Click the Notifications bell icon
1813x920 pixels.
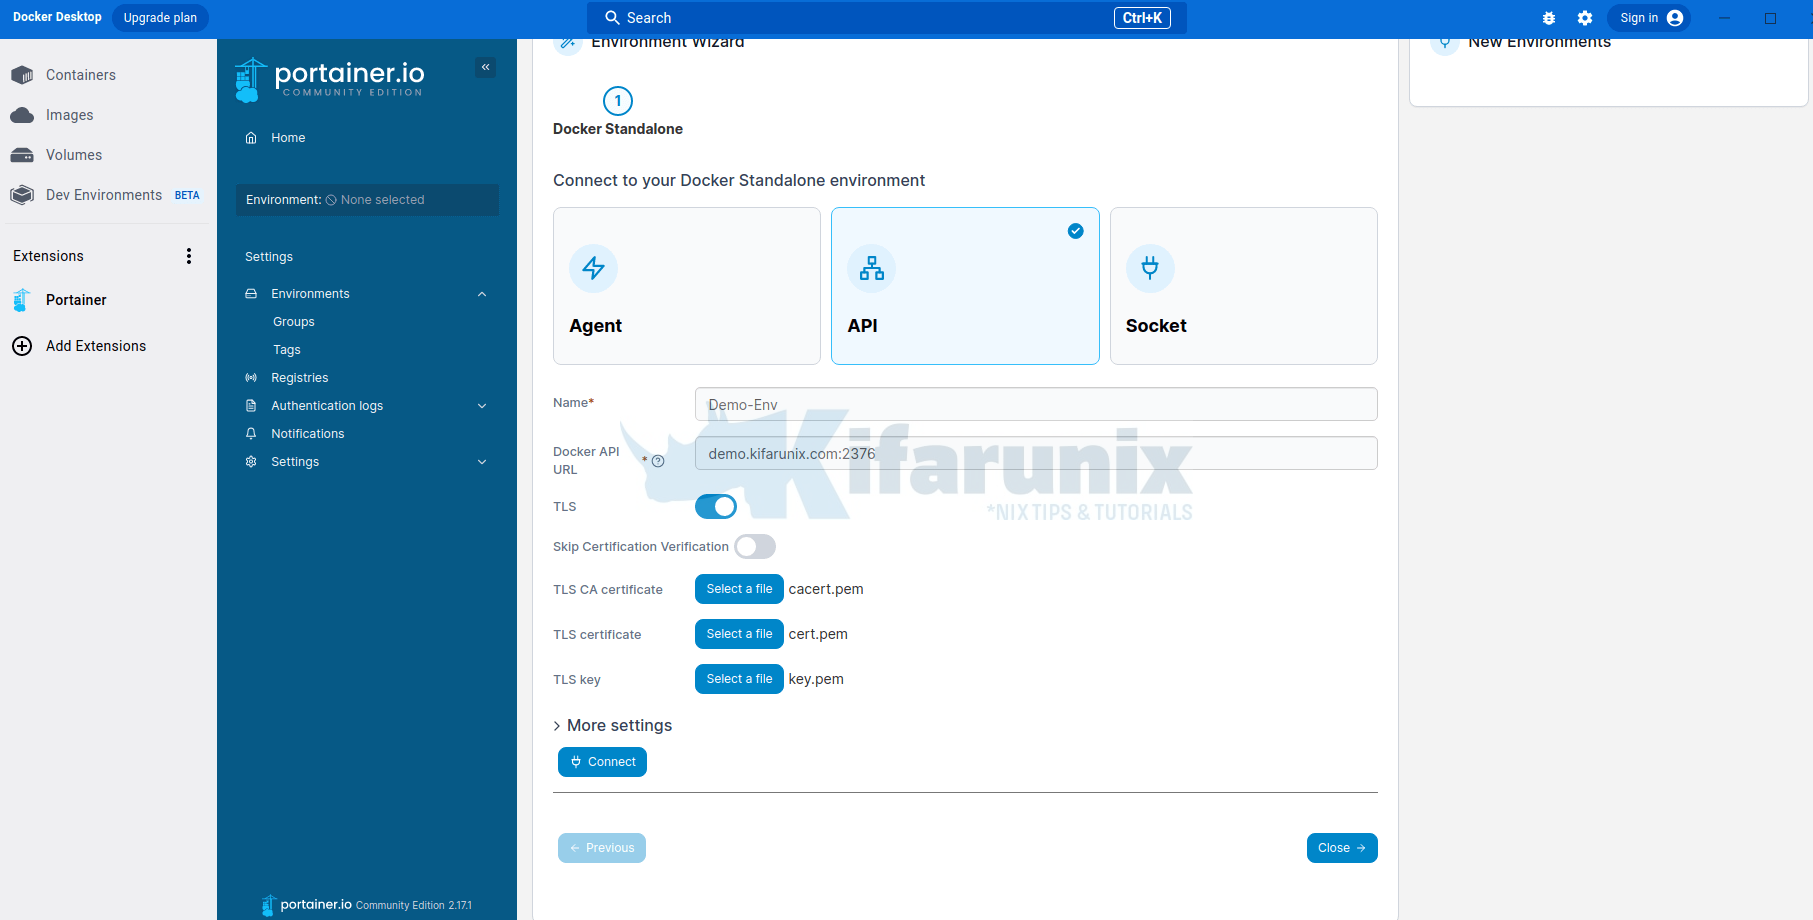pyautogui.click(x=251, y=434)
